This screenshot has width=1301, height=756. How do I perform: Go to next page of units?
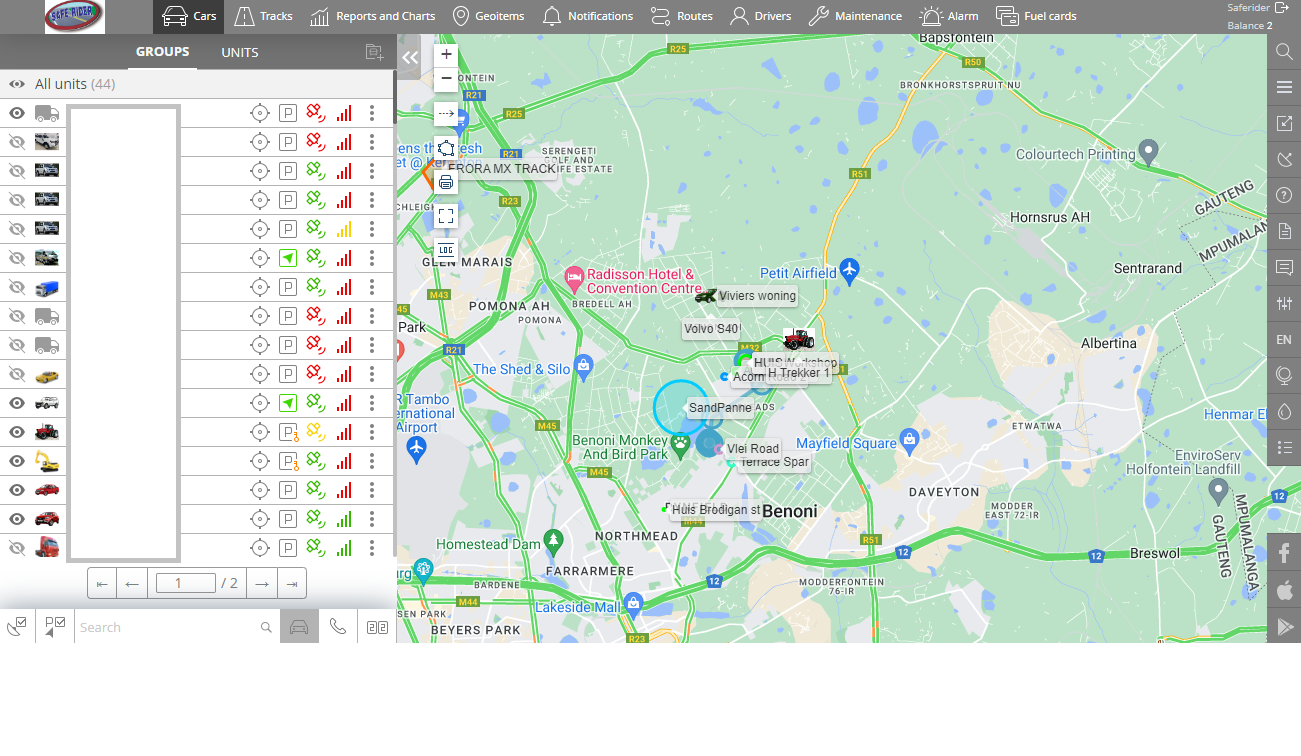click(262, 583)
